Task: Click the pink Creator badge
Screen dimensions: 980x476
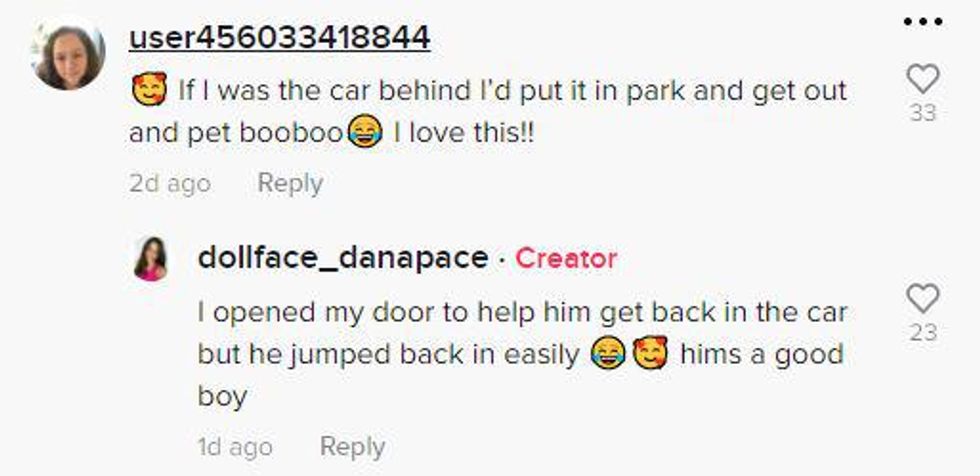Action: coord(566,259)
